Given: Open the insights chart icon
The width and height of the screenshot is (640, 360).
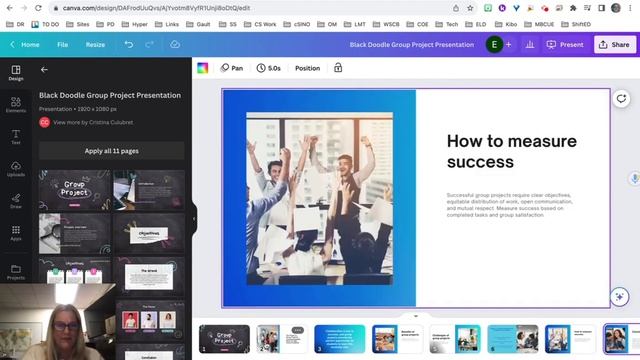Looking at the screenshot, I should click(x=530, y=44).
